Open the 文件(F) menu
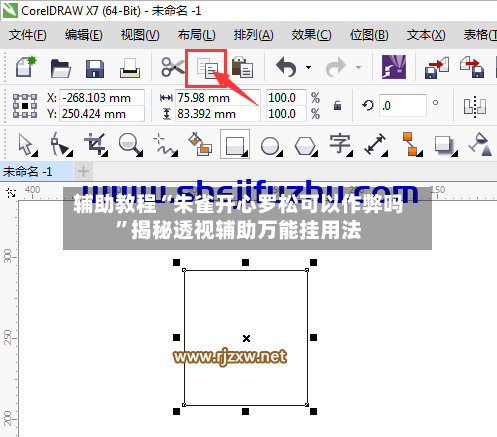Screen dimensions: 497x437 (27, 35)
